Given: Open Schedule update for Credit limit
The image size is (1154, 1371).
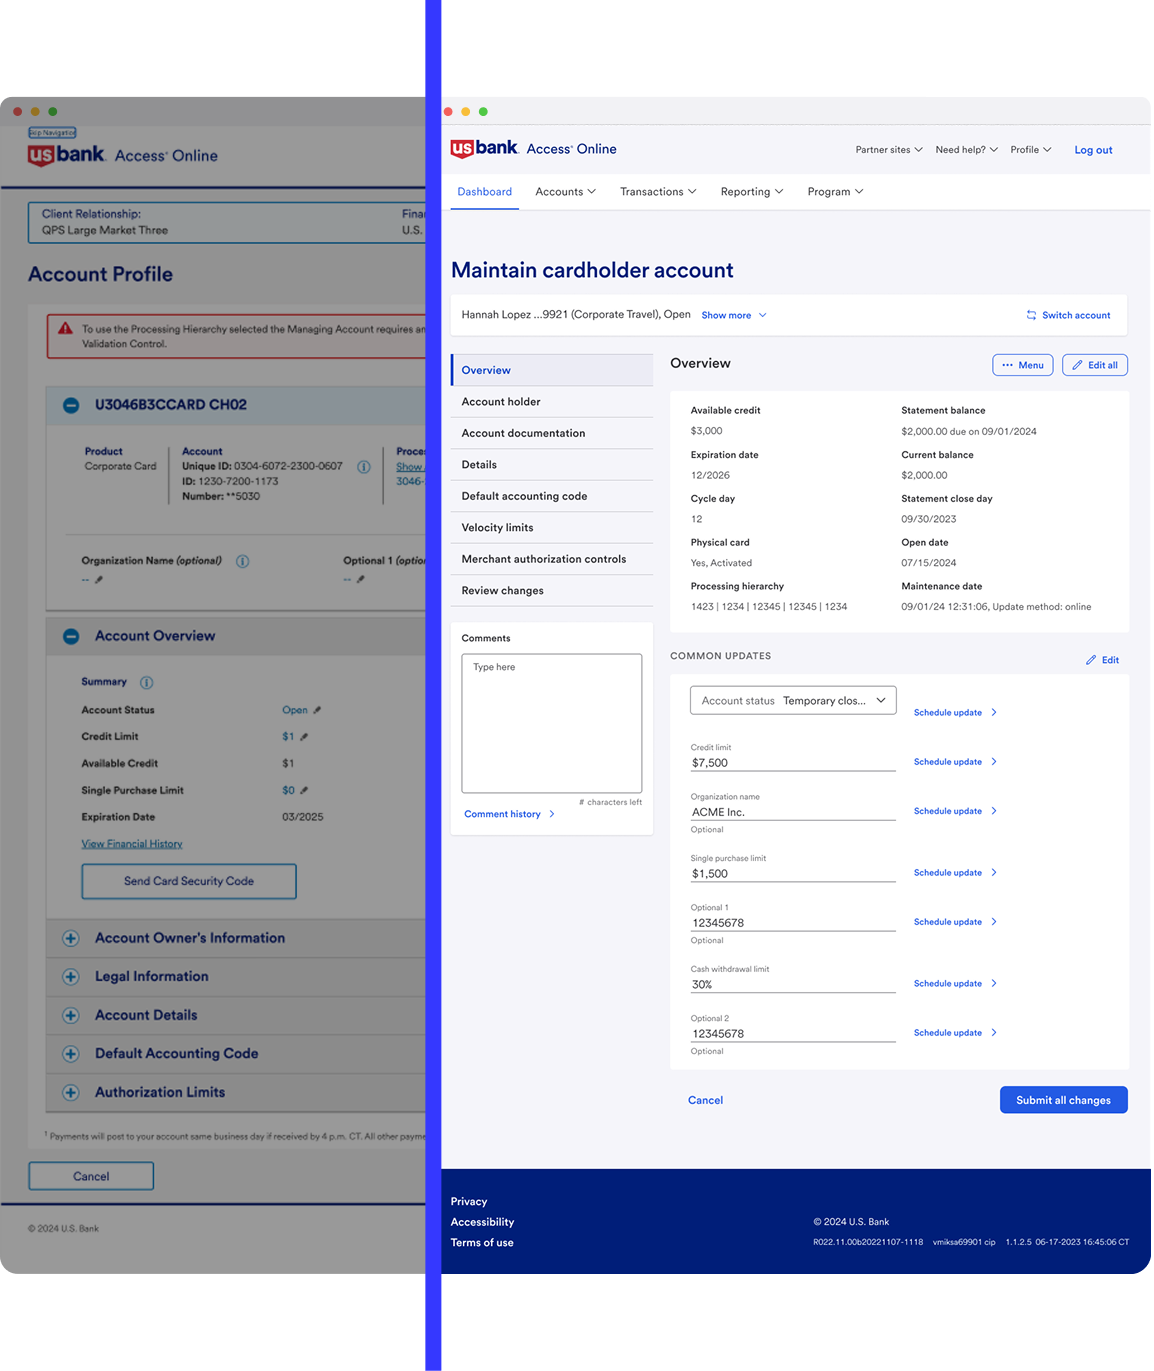Looking at the screenshot, I should pyautogui.click(x=955, y=762).
